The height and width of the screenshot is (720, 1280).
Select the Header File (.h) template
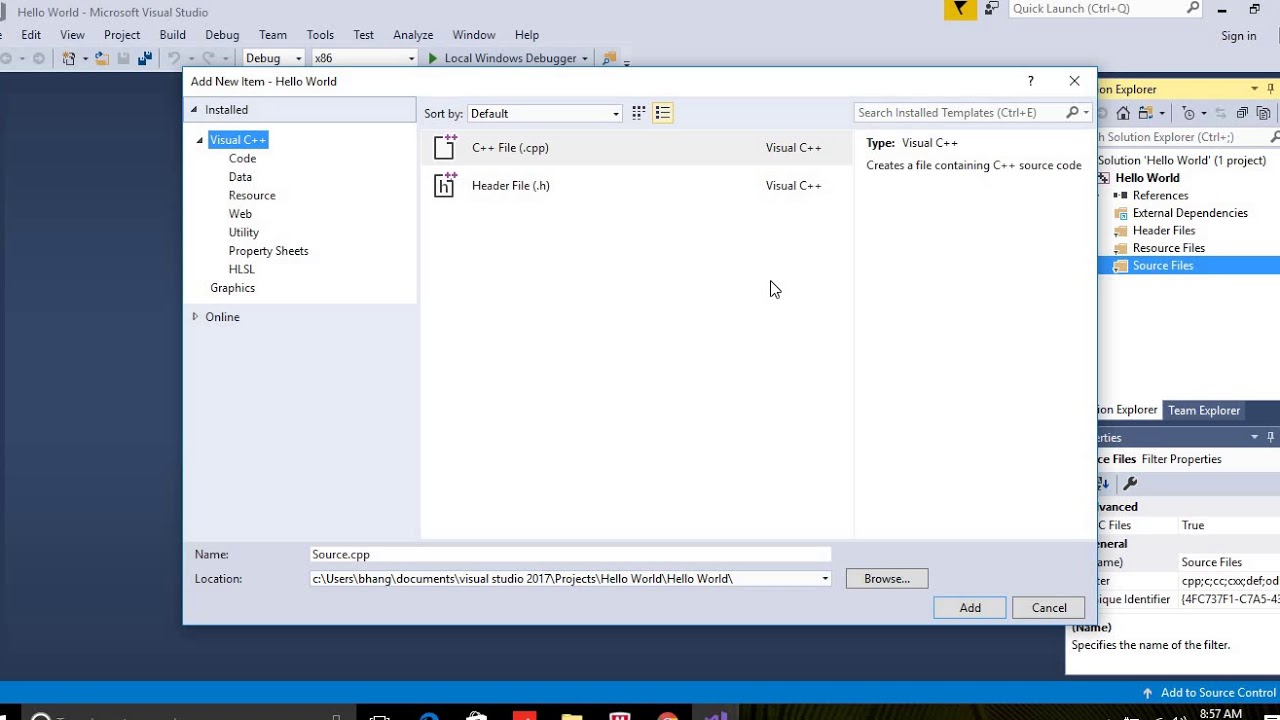[x=638, y=186]
